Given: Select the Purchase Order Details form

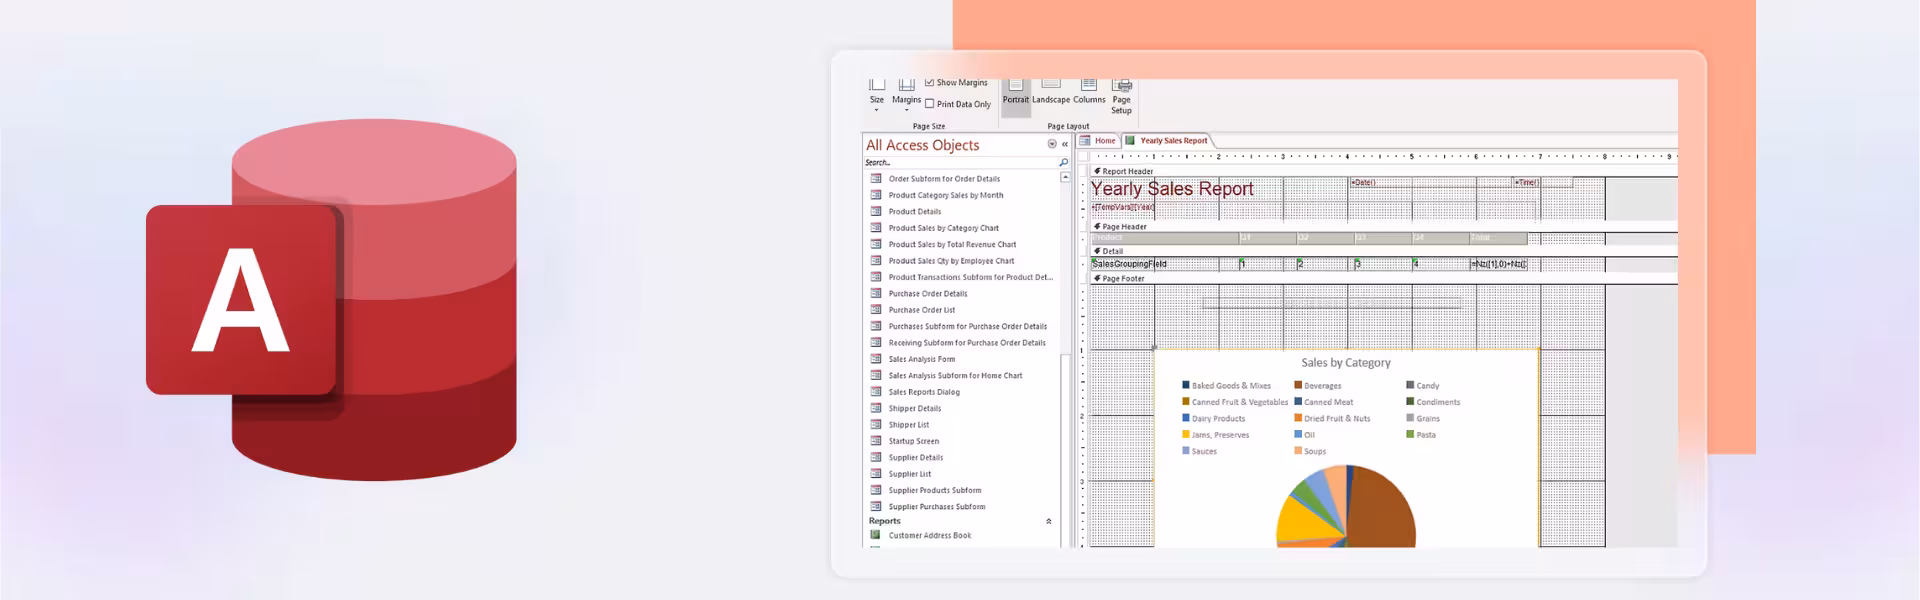Looking at the screenshot, I should 927,294.
